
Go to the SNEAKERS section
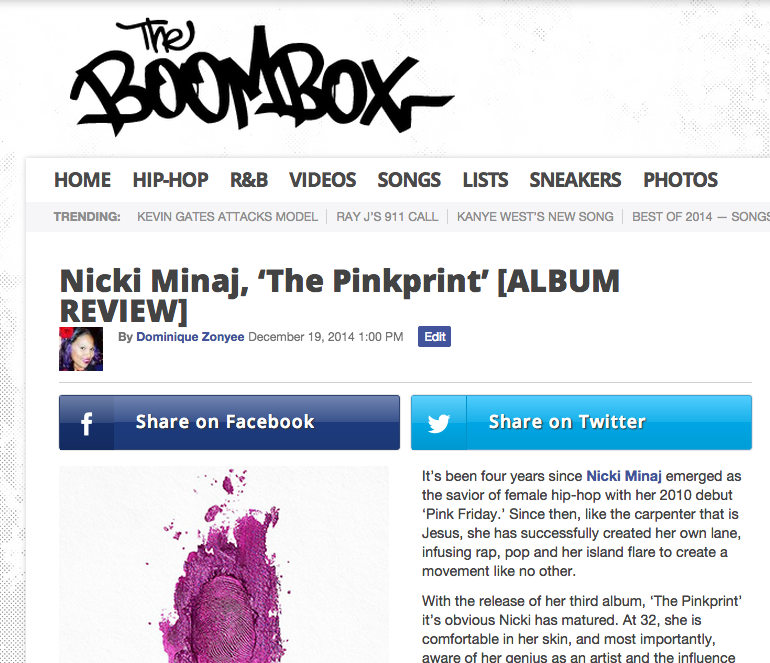(575, 180)
